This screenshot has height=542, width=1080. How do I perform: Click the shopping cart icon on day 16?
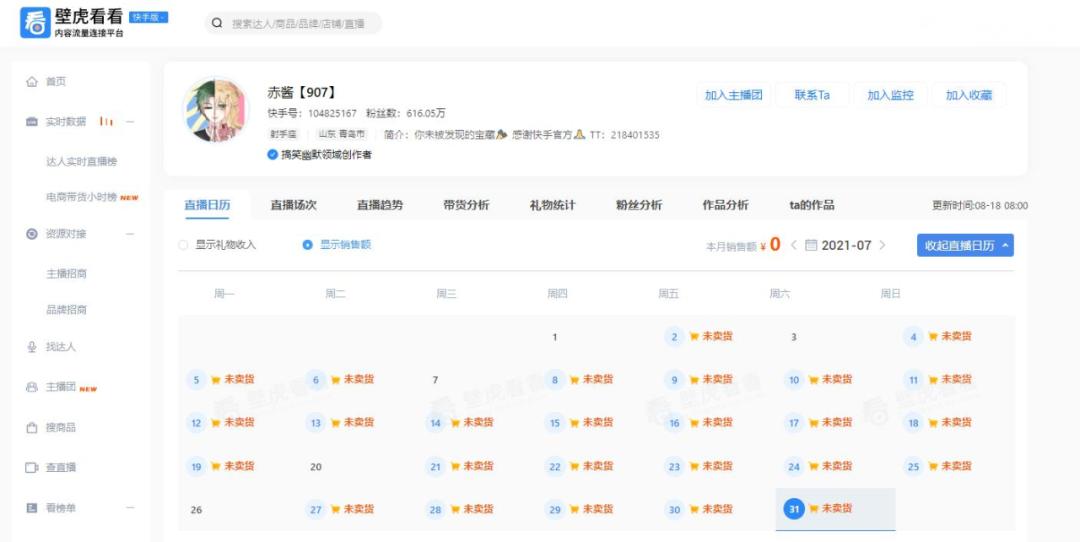point(694,423)
